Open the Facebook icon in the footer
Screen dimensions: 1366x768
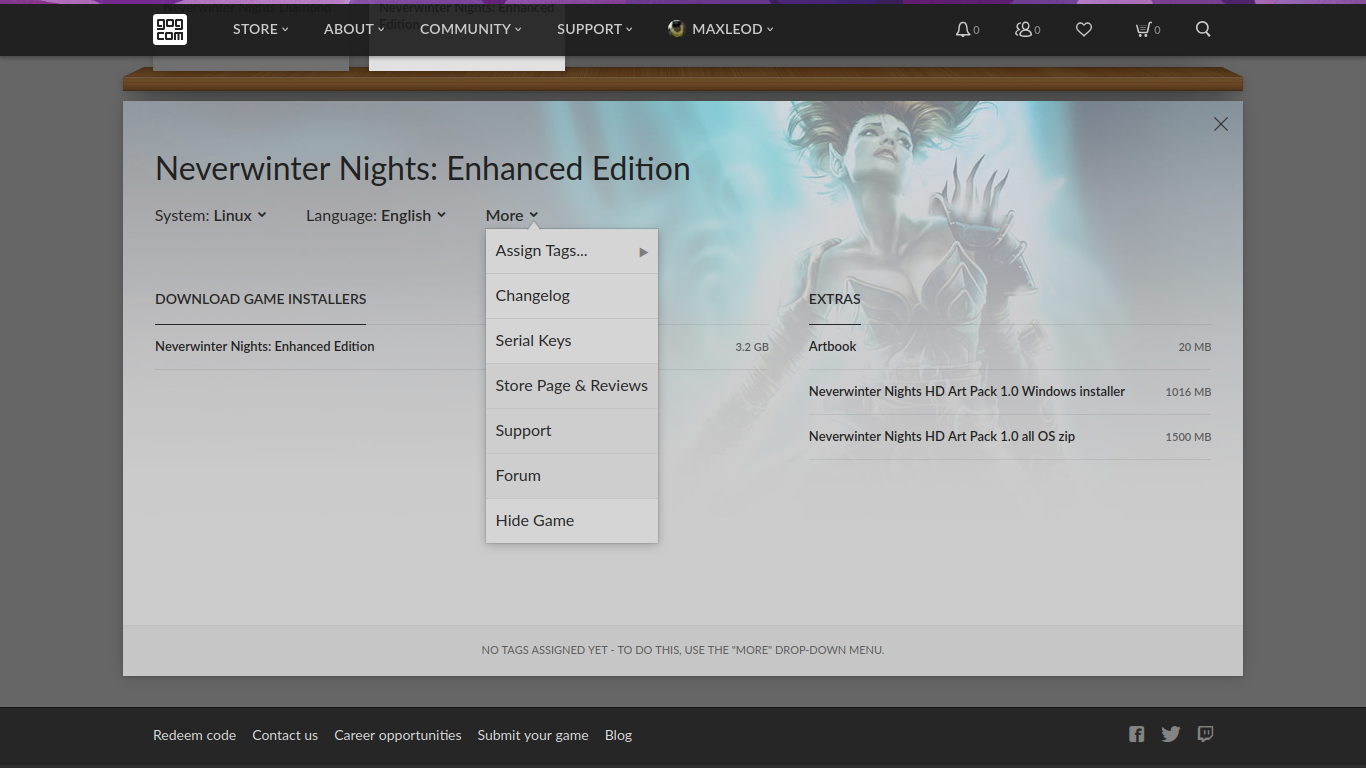pos(1137,734)
